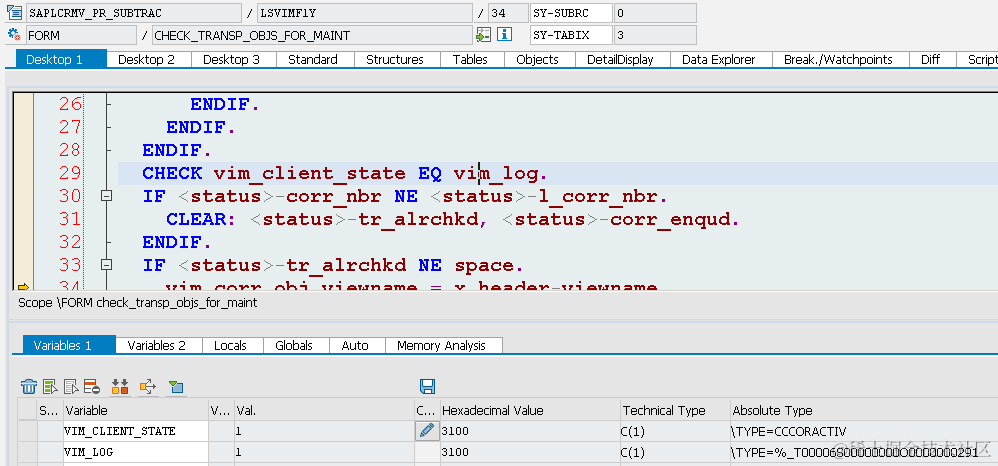Image resolution: width=998 pixels, height=466 pixels.
Task: Click the green variable list toolbar icon
Action: 50,386
